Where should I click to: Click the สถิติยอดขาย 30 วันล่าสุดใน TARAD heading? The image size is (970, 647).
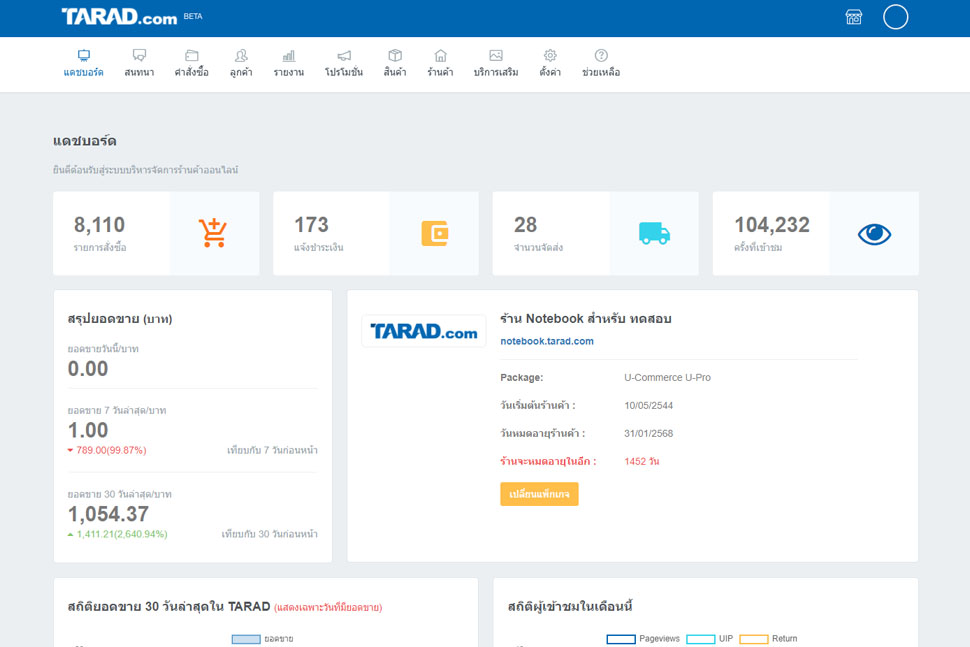(169, 607)
